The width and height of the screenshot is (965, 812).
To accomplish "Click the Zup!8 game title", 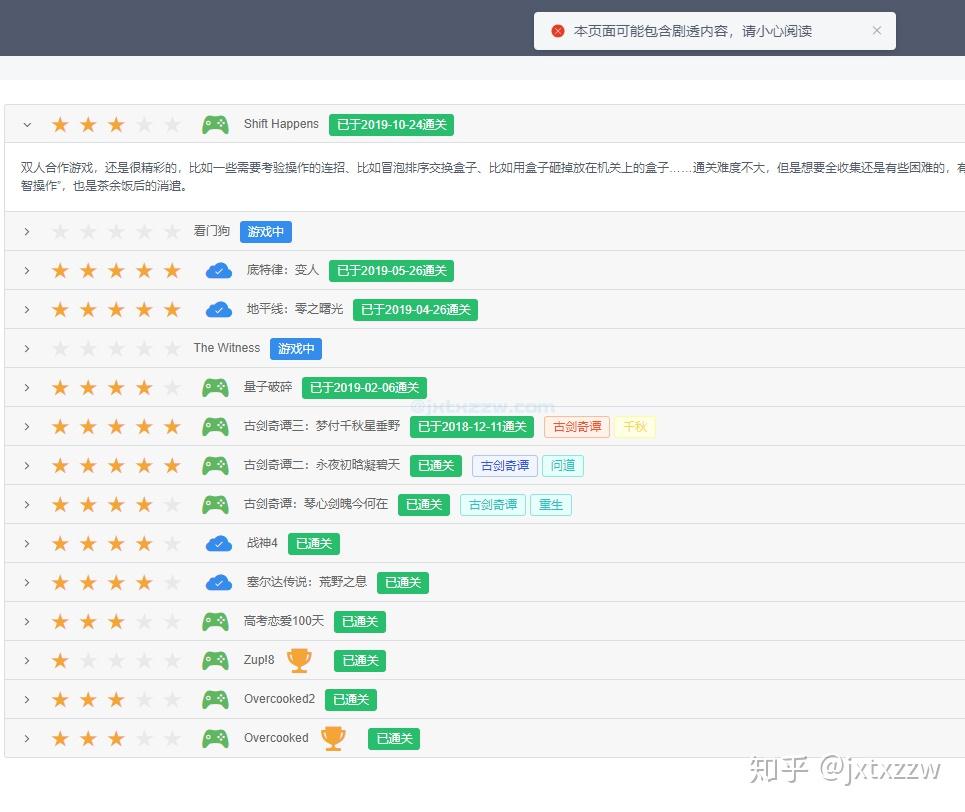I will point(259,660).
